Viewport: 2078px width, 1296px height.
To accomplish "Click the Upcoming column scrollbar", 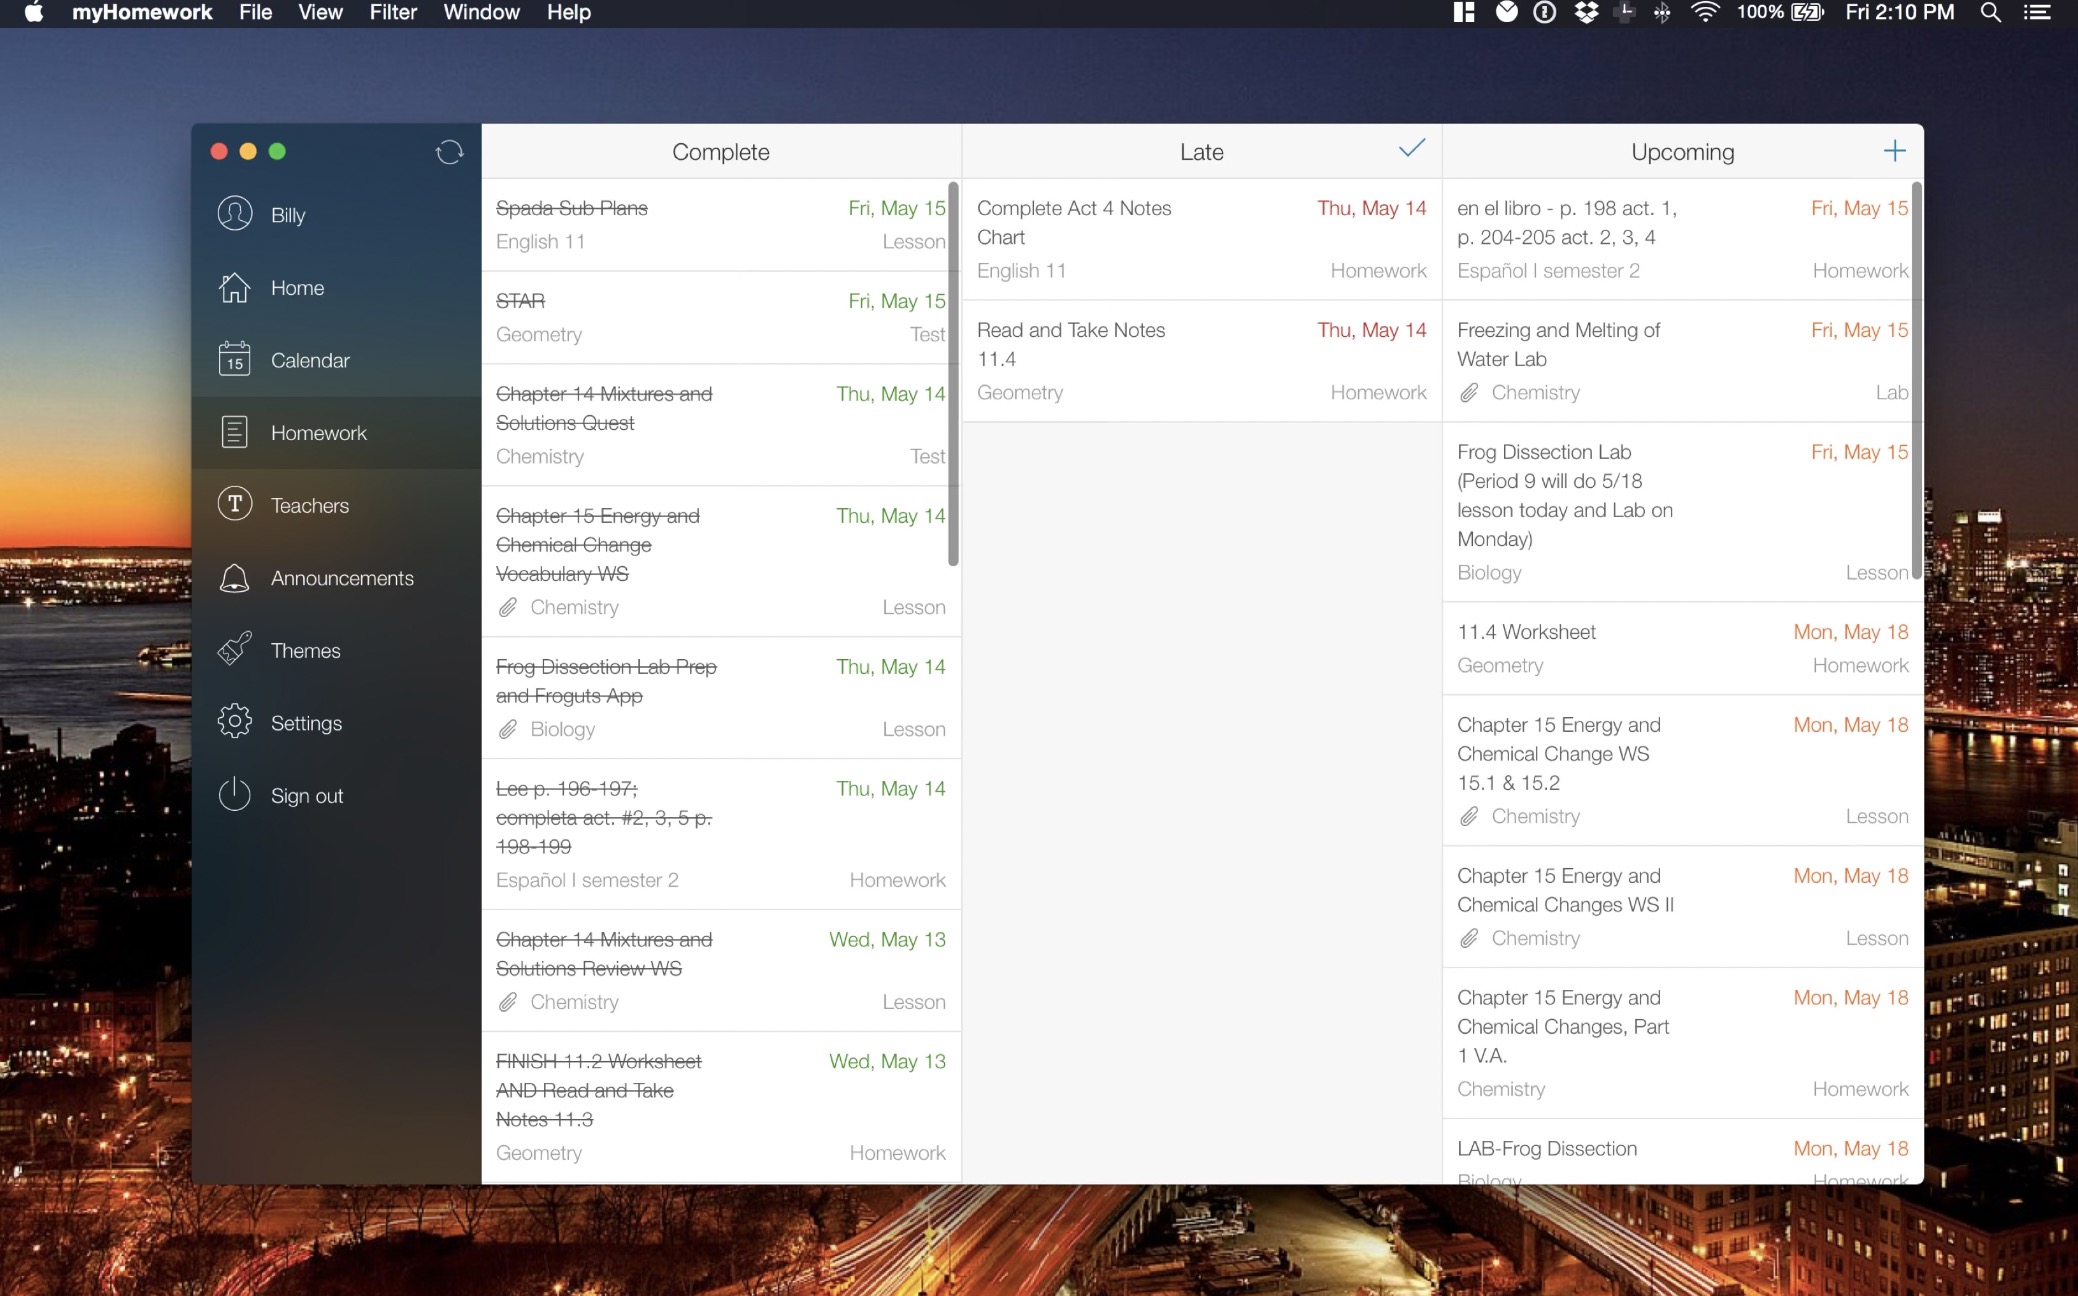I will (x=1915, y=380).
